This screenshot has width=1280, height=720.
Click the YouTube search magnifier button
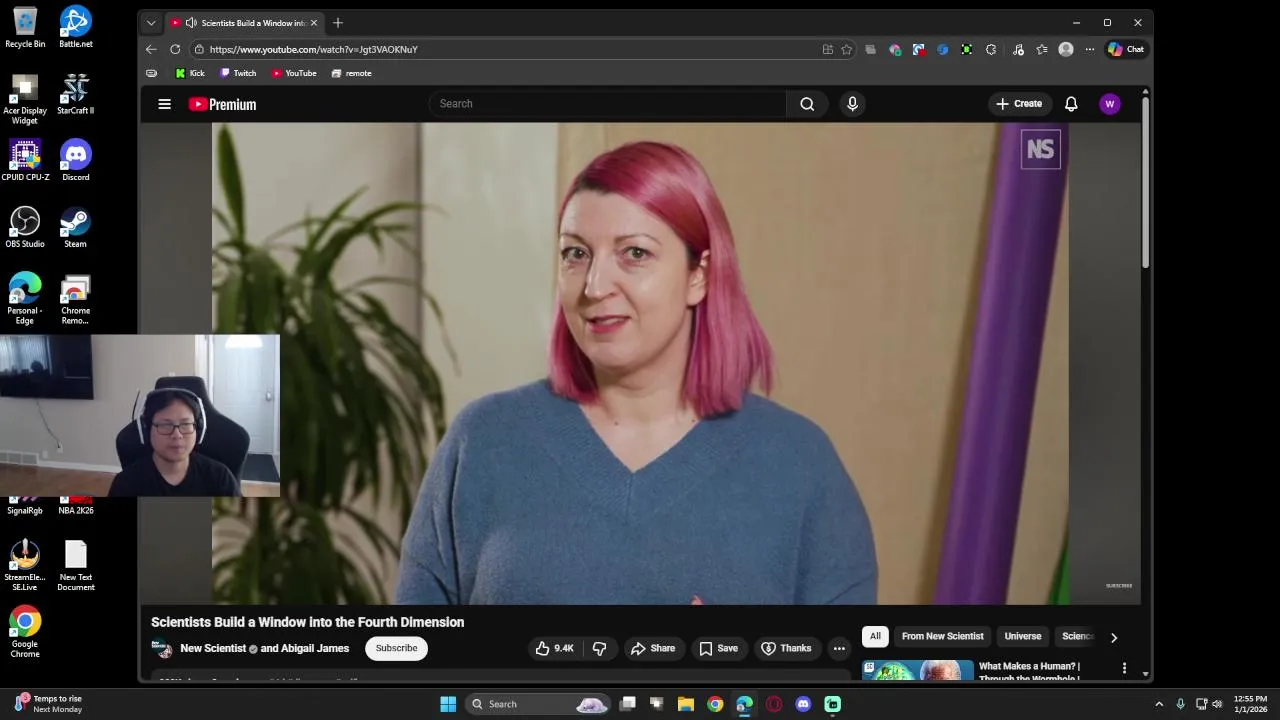(x=807, y=104)
